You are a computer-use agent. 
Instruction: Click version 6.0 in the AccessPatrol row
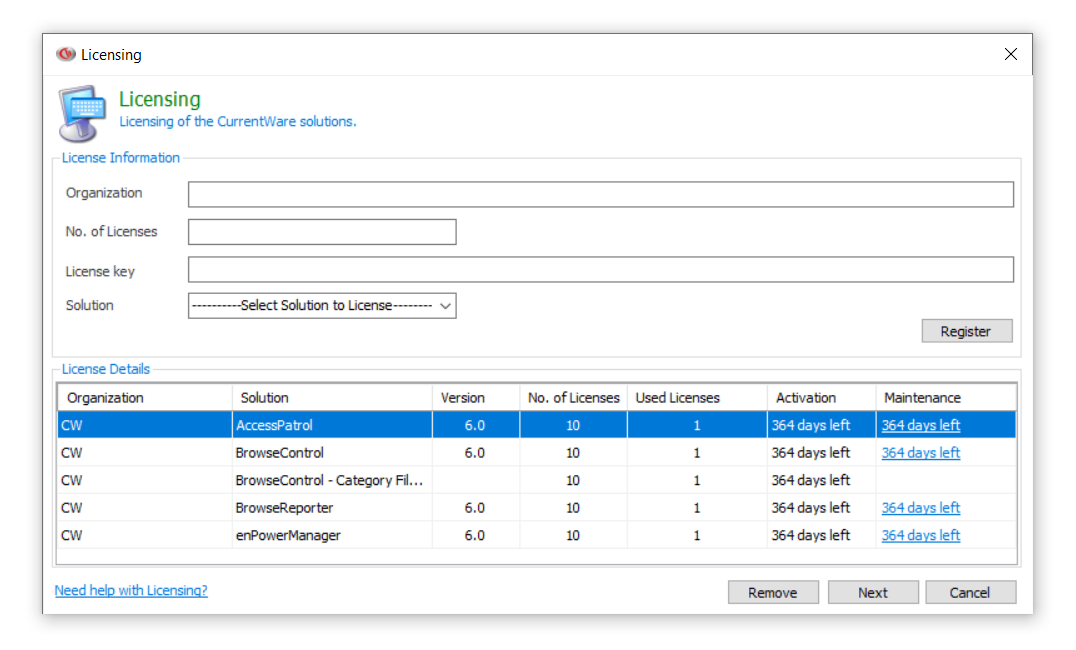[x=474, y=426]
